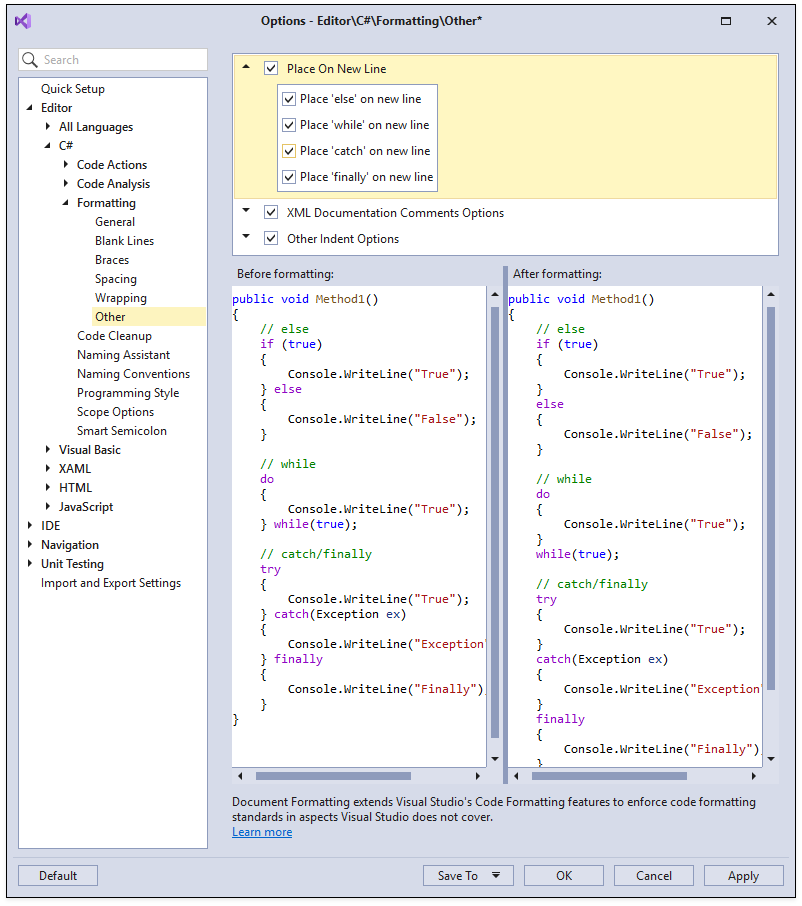Click the Visual Studio logo icon
This screenshot has width=802, height=906.
pyautogui.click(x=23, y=21)
